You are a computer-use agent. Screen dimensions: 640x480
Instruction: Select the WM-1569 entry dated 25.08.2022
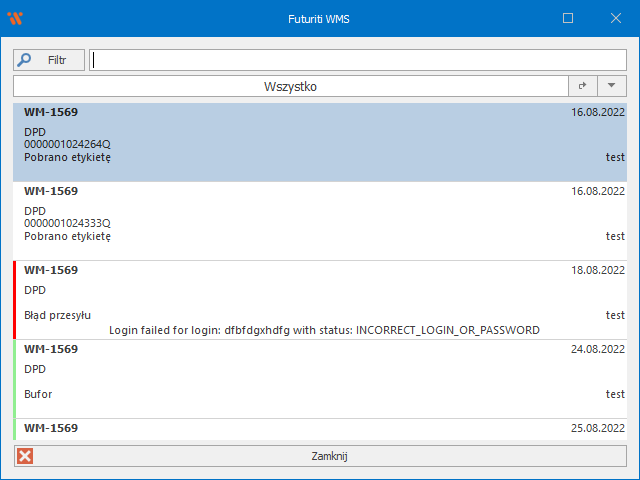tap(300, 429)
